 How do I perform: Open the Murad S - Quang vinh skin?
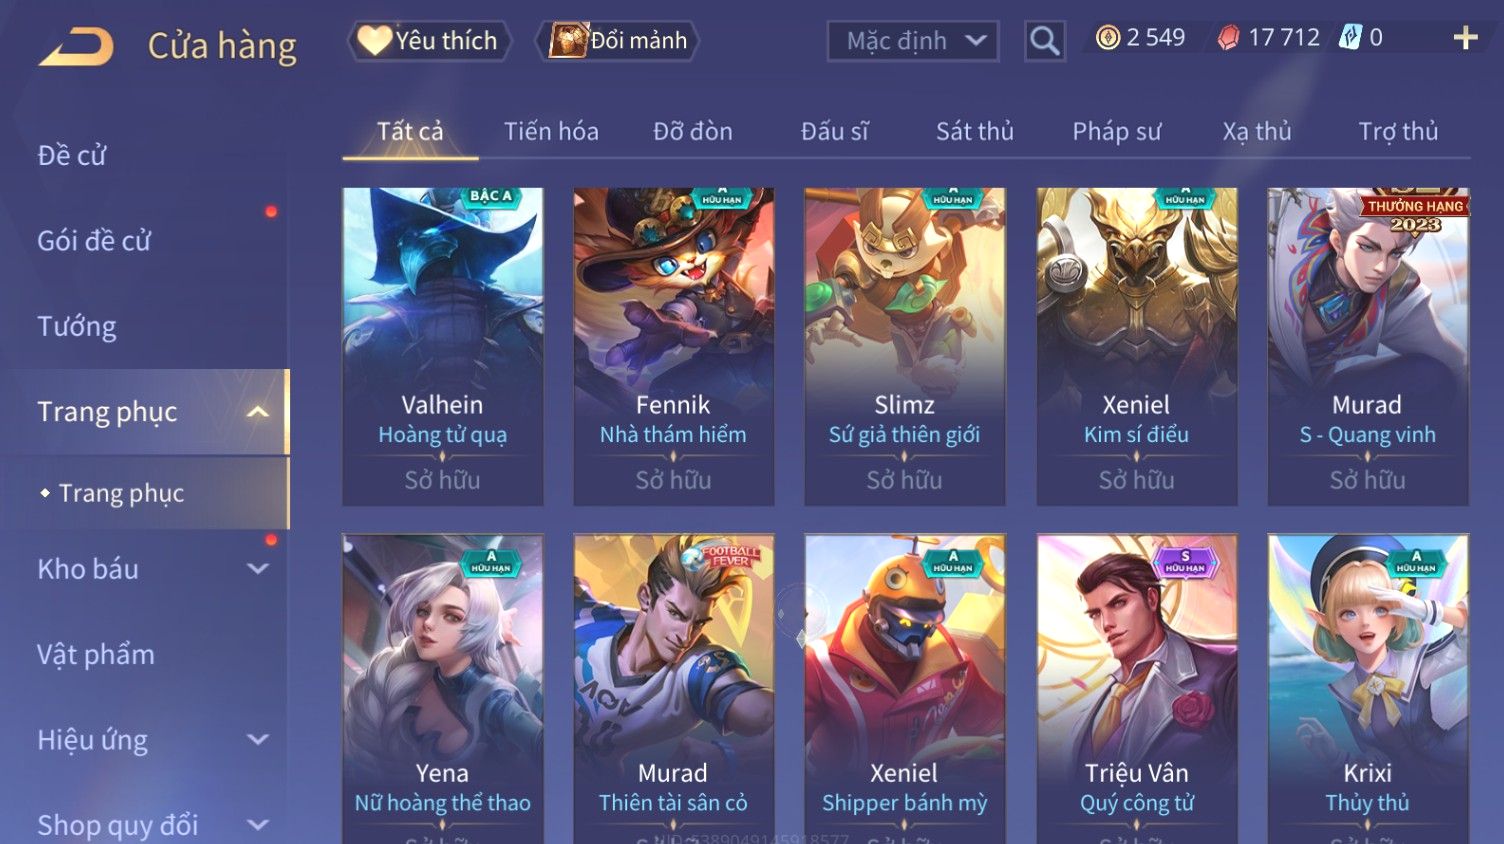click(1368, 346)
